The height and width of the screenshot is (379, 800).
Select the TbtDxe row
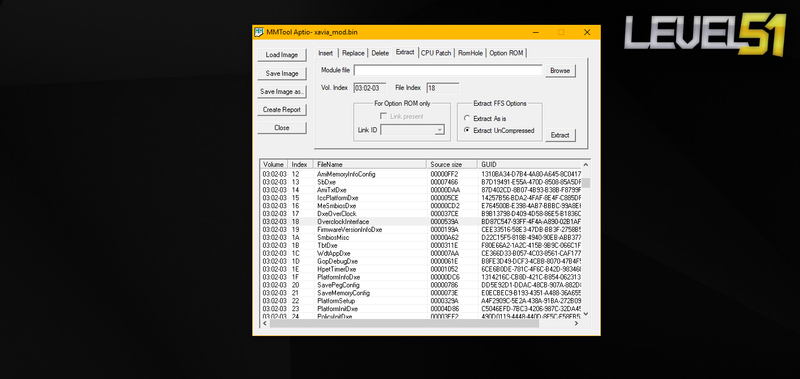point(420,245)
